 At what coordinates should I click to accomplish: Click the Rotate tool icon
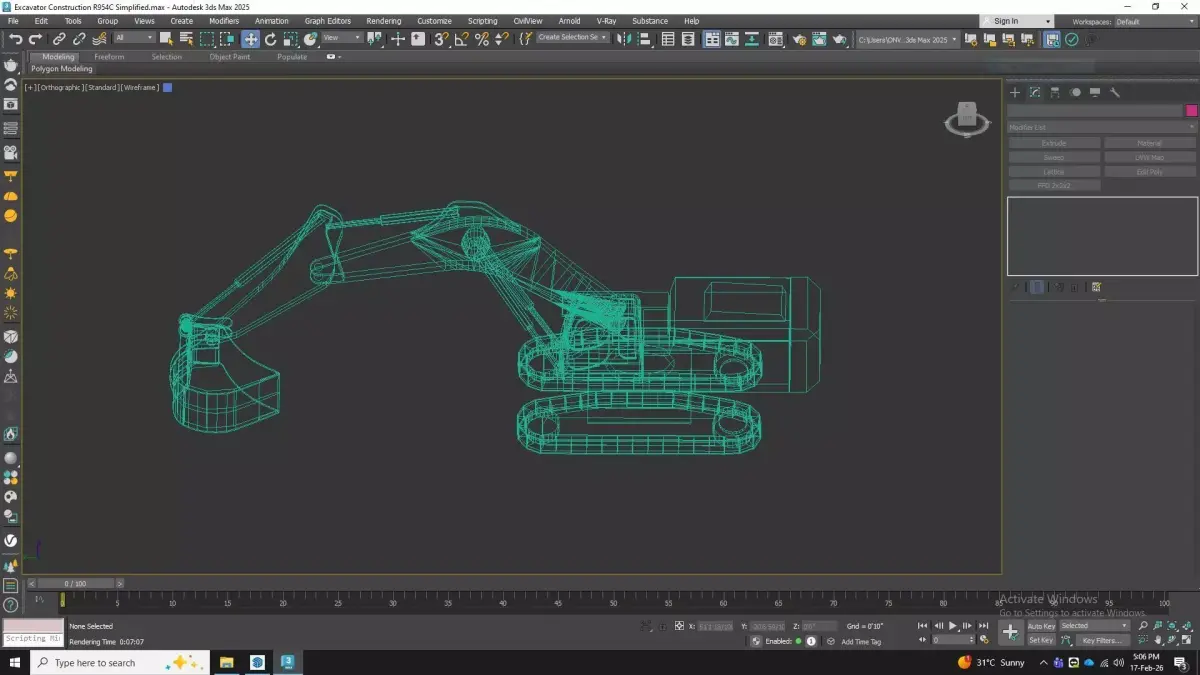coord(270,39)
